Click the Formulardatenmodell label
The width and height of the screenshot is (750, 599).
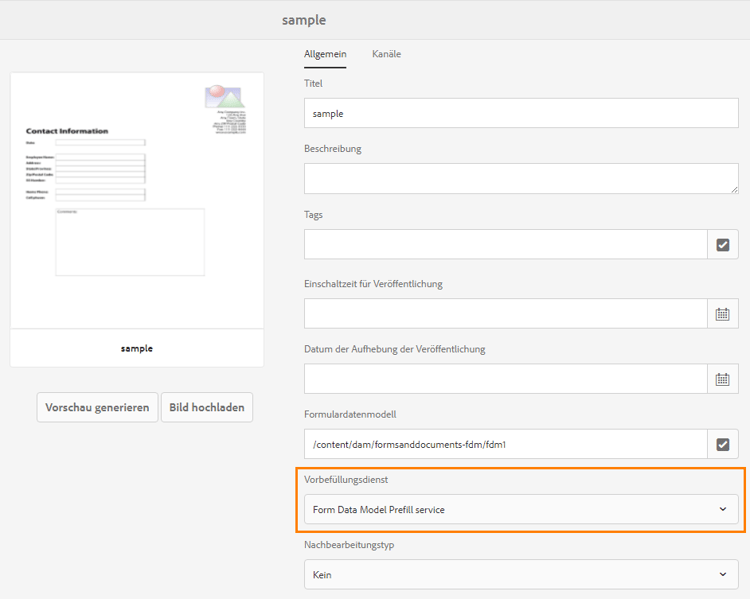tap(350, 414)
